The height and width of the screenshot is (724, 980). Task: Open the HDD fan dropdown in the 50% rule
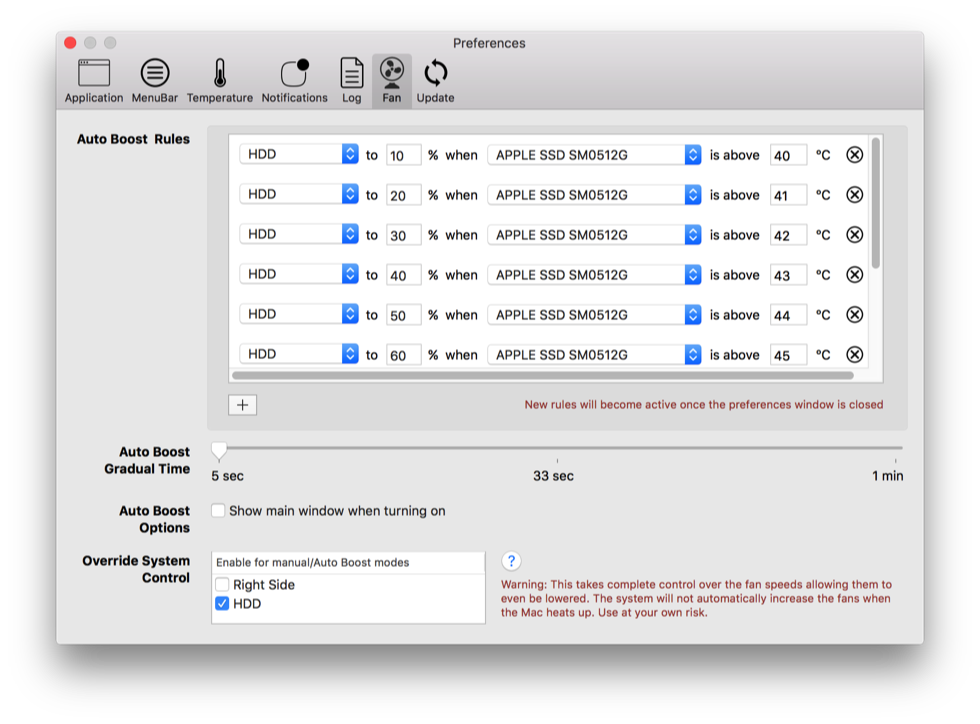click(x=299, y=314)
